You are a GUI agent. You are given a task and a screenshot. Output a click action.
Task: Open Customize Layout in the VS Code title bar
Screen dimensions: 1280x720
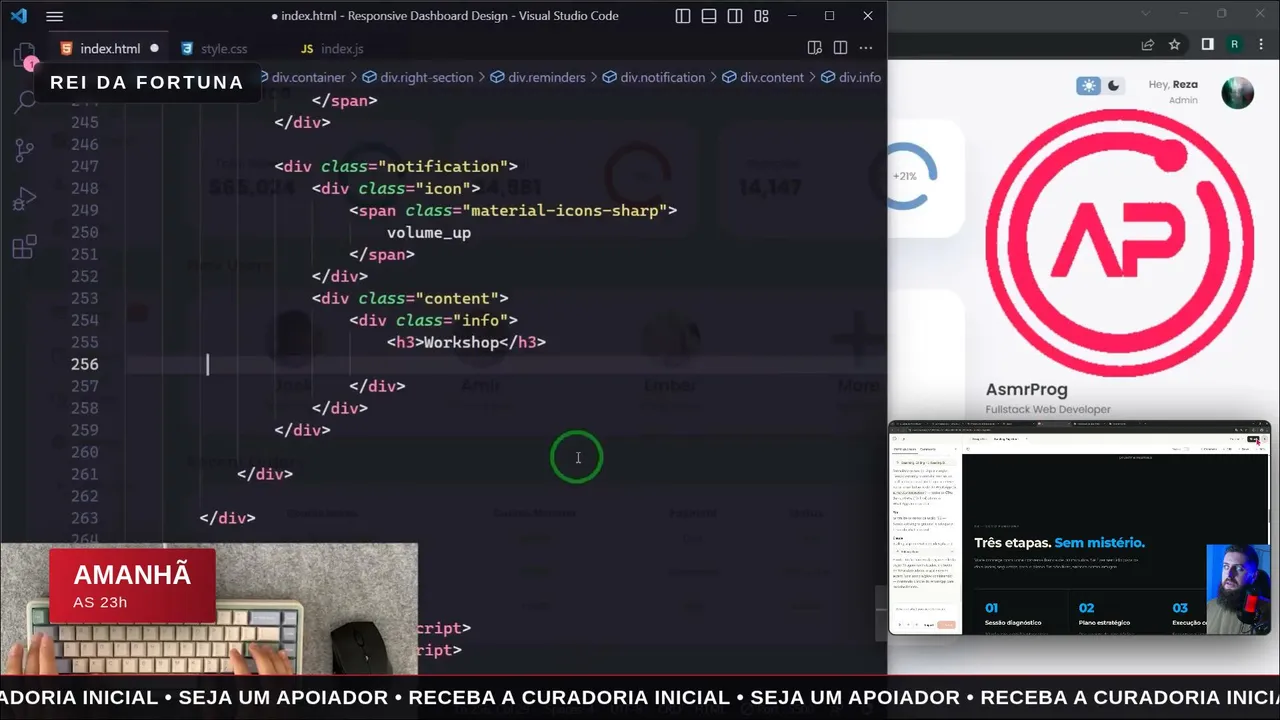click(761, 16)
